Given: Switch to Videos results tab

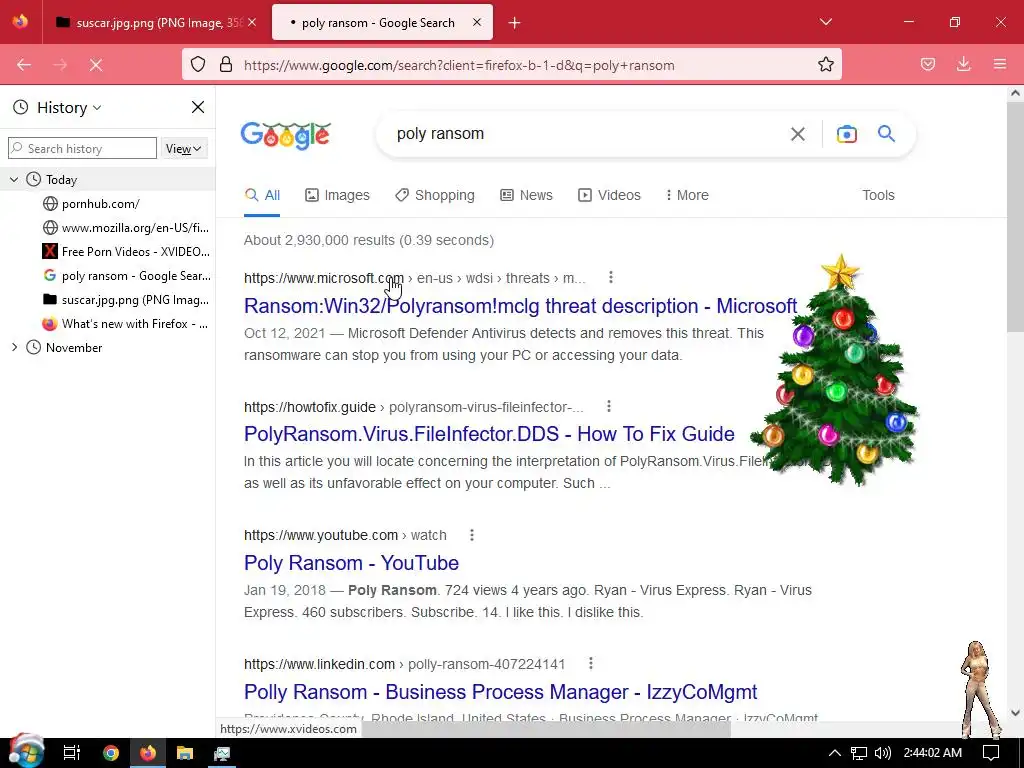Looking at the screenshot, I should (x=609, y=195).
